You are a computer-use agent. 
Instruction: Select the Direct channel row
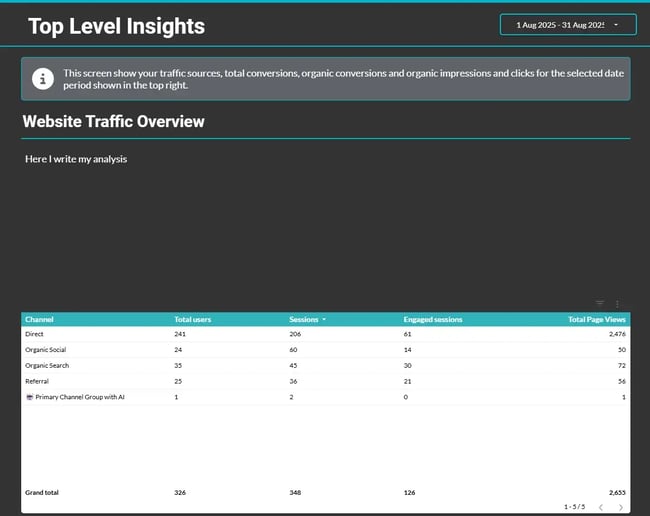[35, 334]
